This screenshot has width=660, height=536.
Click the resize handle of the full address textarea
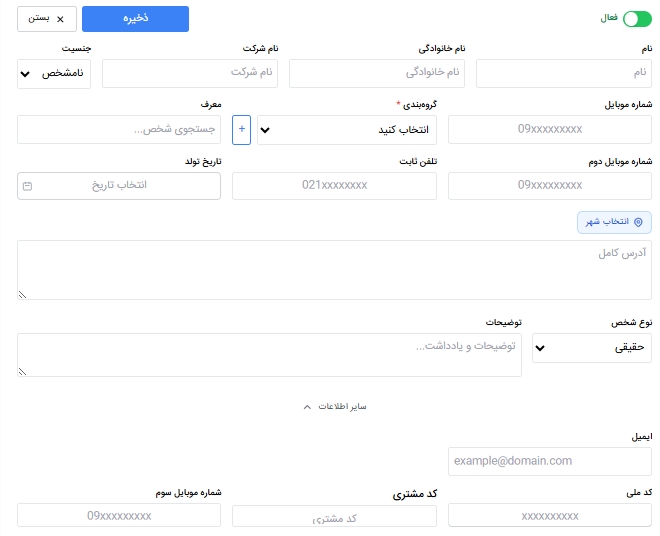pyautogui.click(x=22, y=295)
